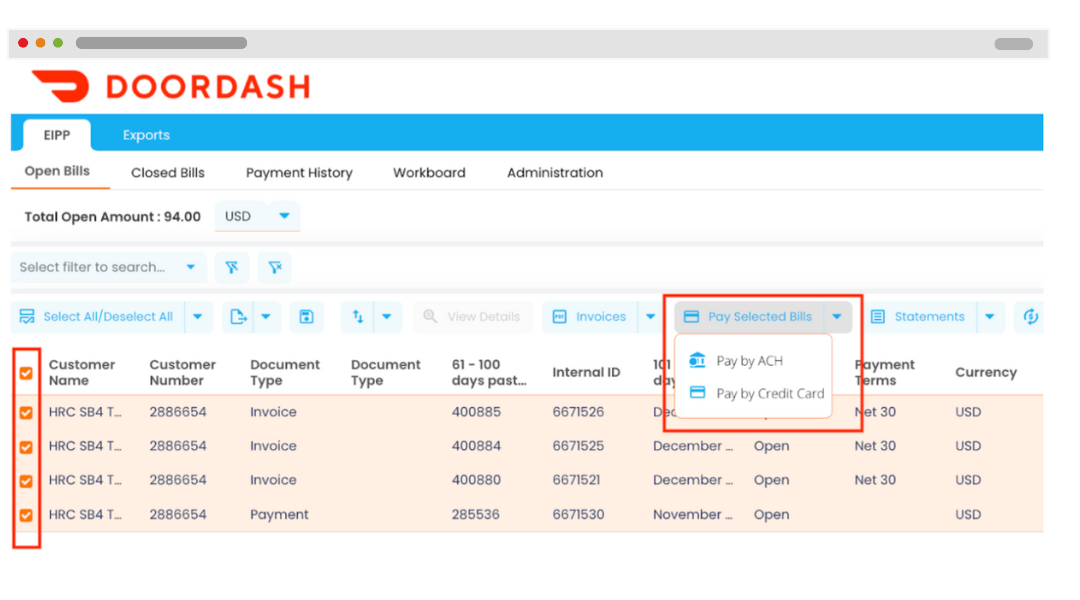Expand the Select All/Deselect All arrow

198,317
